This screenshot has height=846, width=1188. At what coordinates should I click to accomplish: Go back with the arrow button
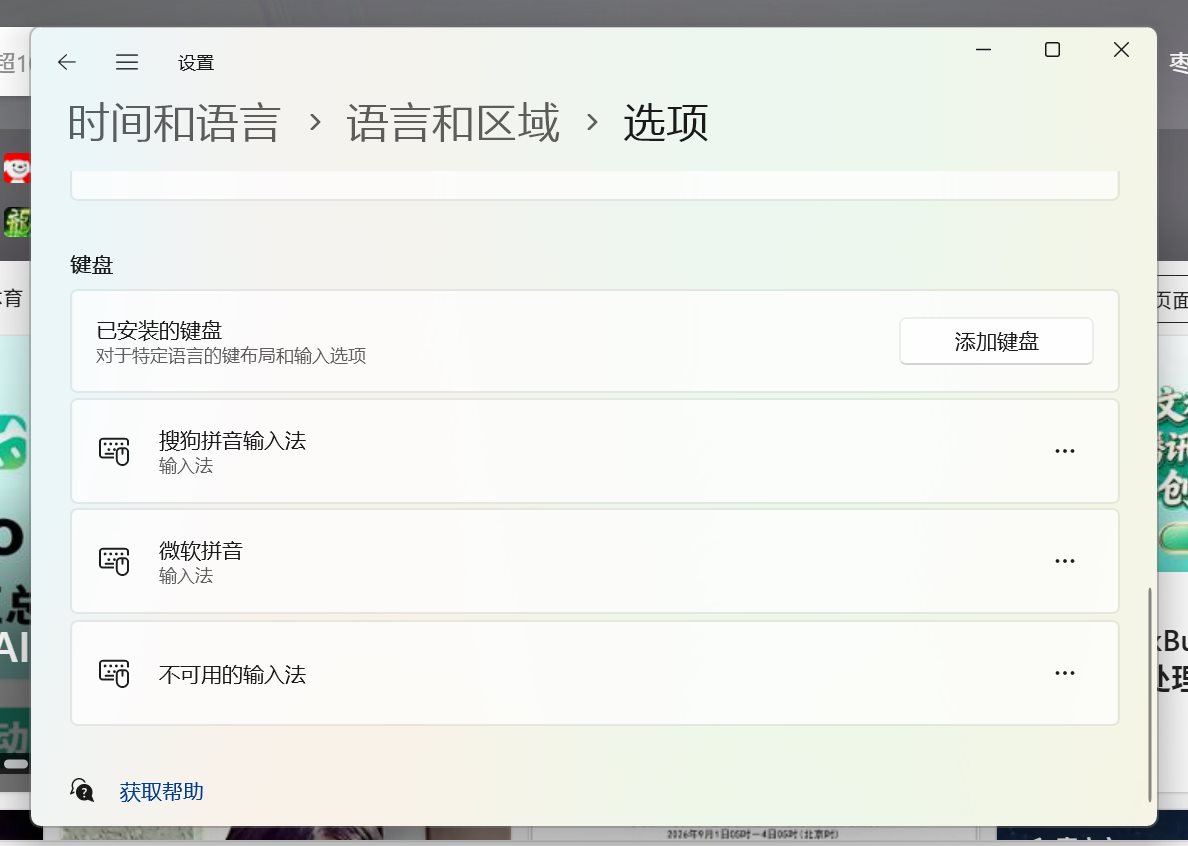pyautogui.click(x=67, y=62)
